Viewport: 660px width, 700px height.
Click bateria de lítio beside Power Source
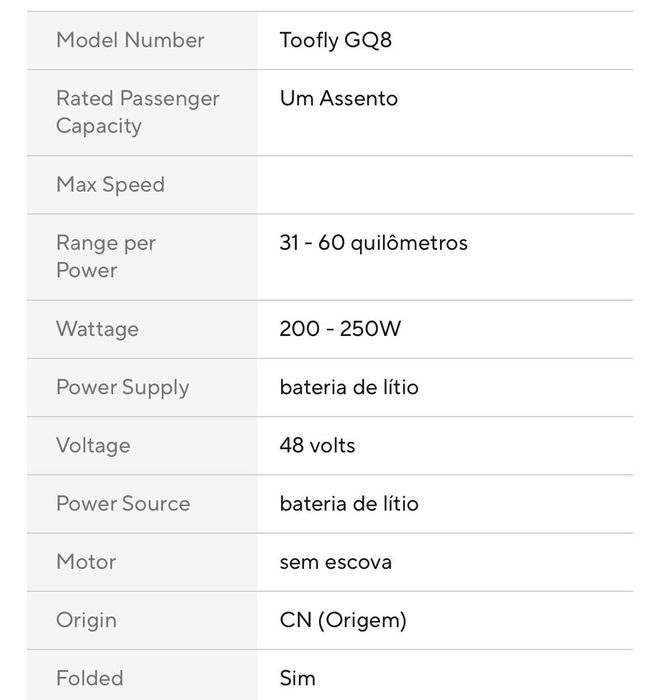(349, 504)
